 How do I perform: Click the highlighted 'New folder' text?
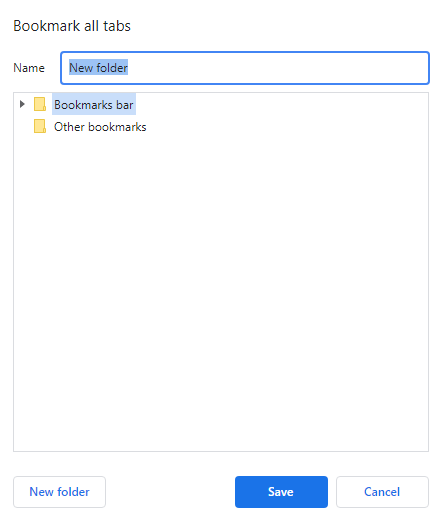click(98, 68)
